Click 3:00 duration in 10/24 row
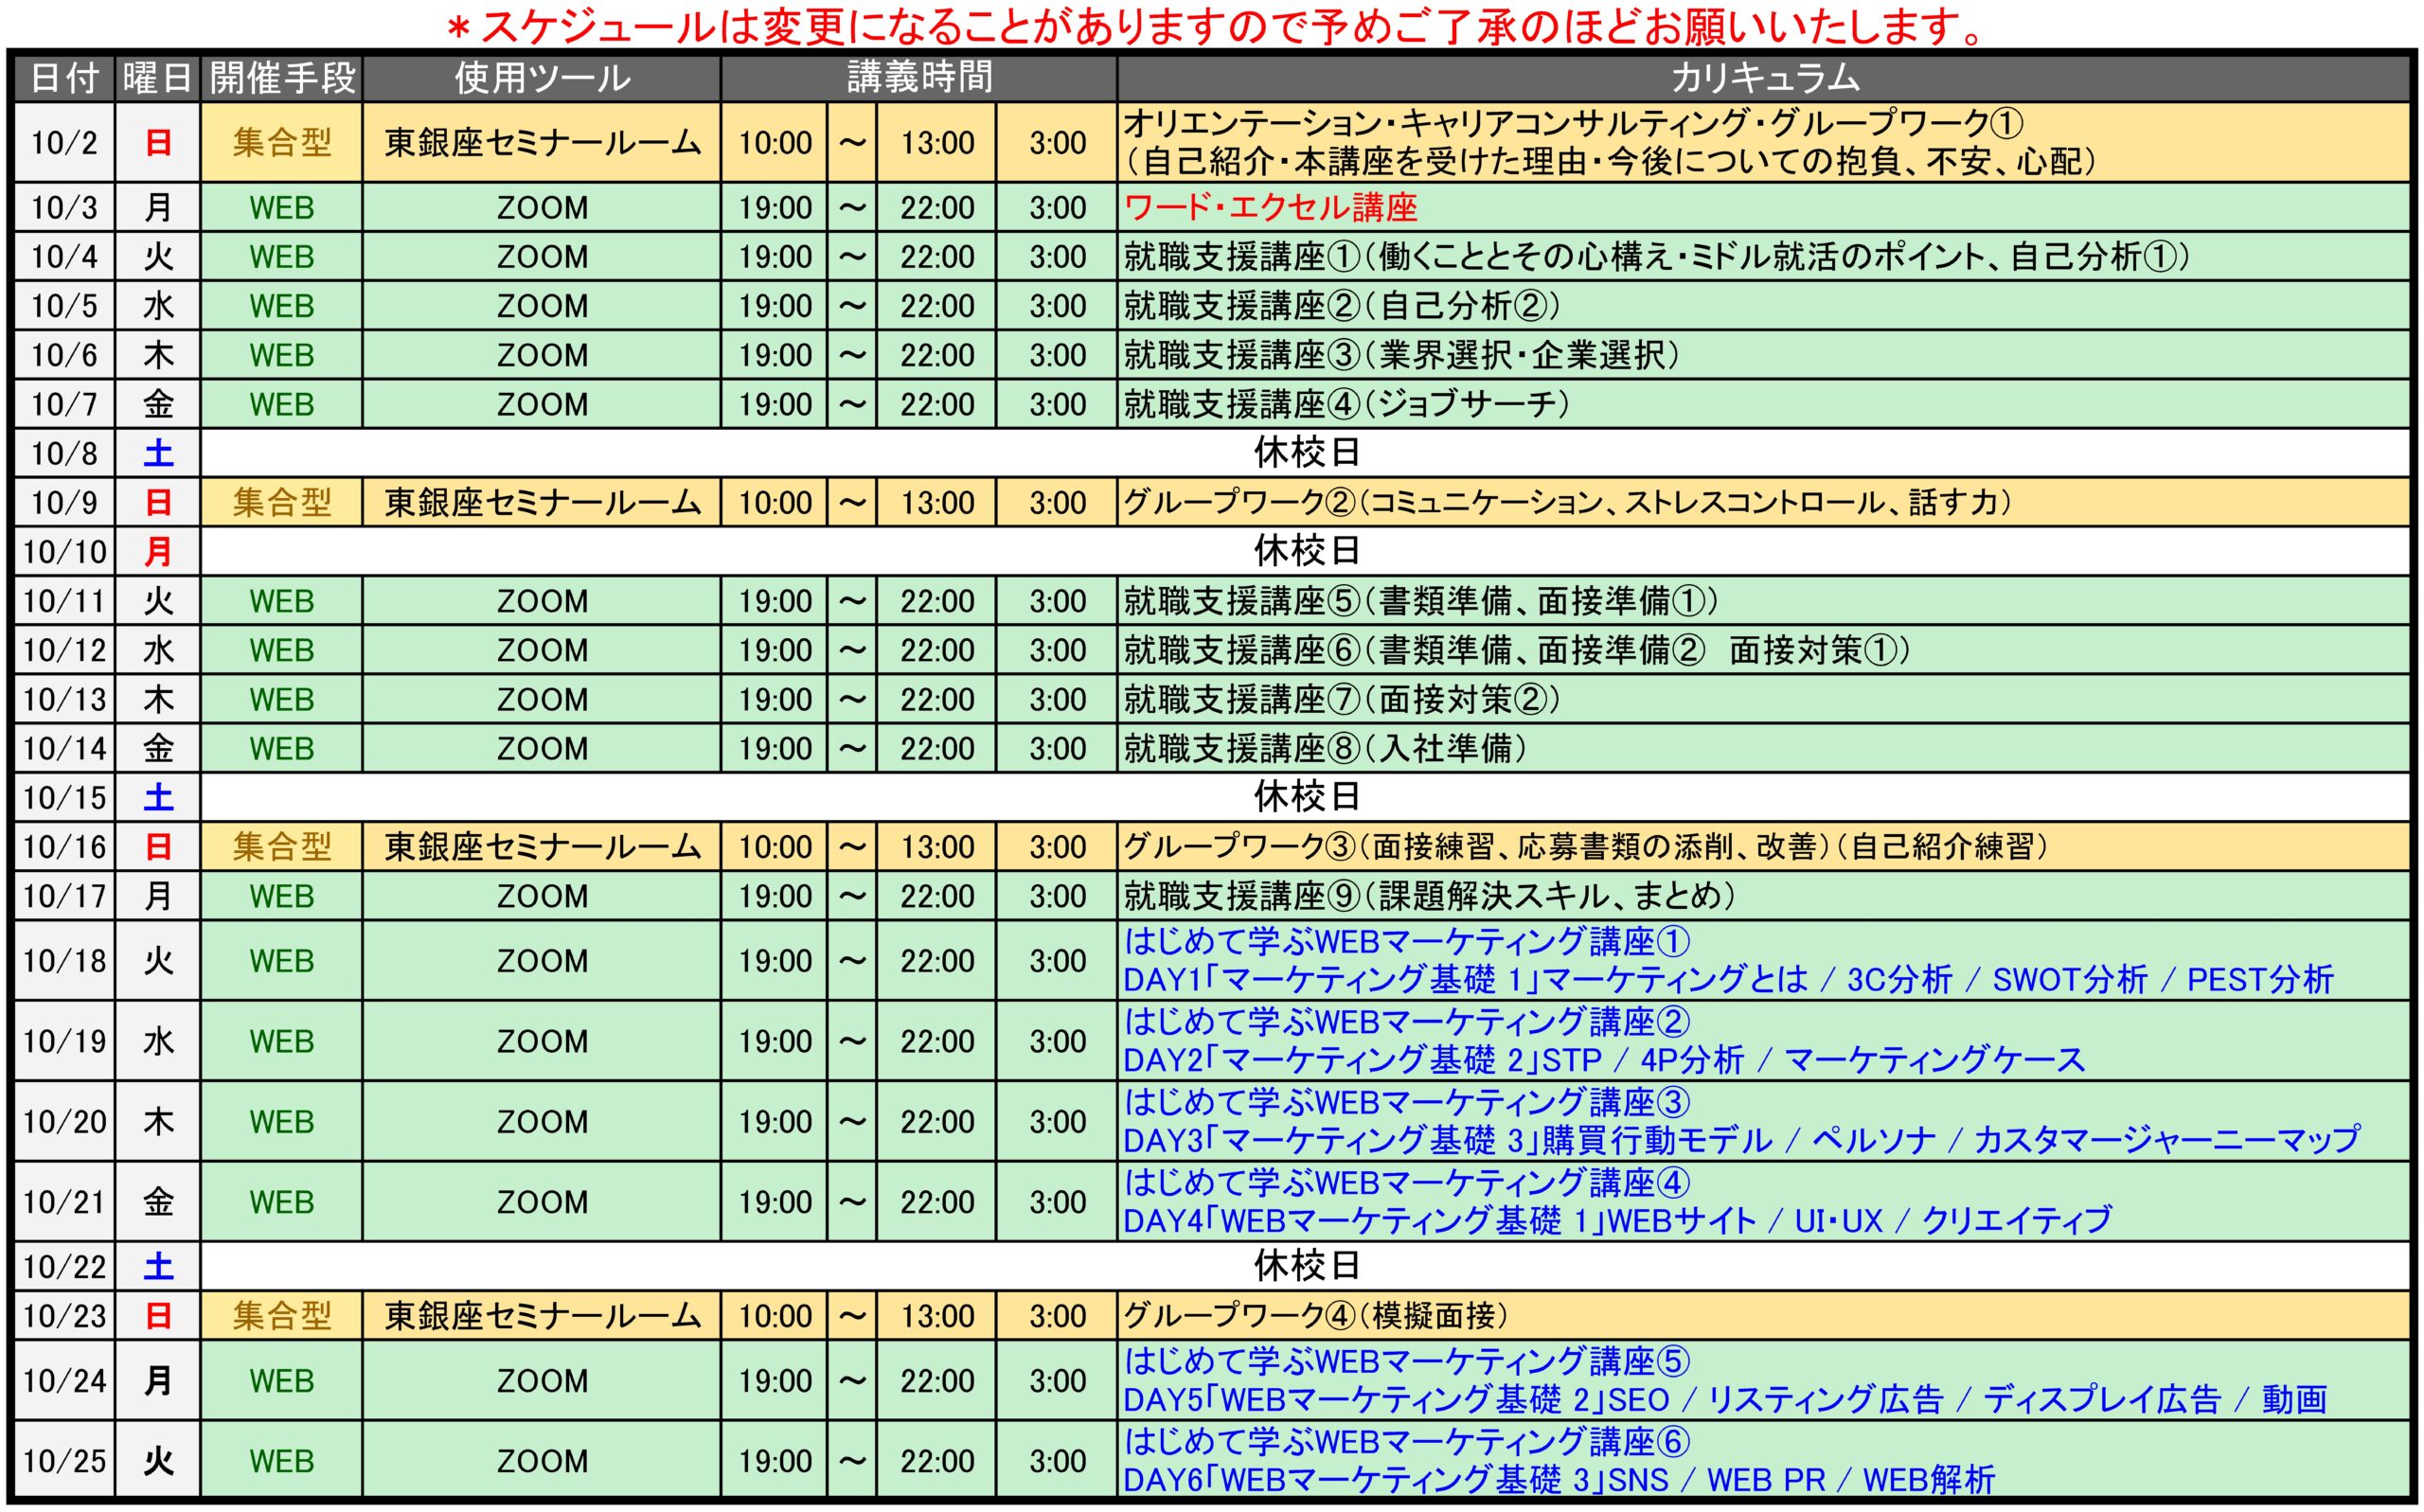2424x1512 pixels. click(1057, 1381)
